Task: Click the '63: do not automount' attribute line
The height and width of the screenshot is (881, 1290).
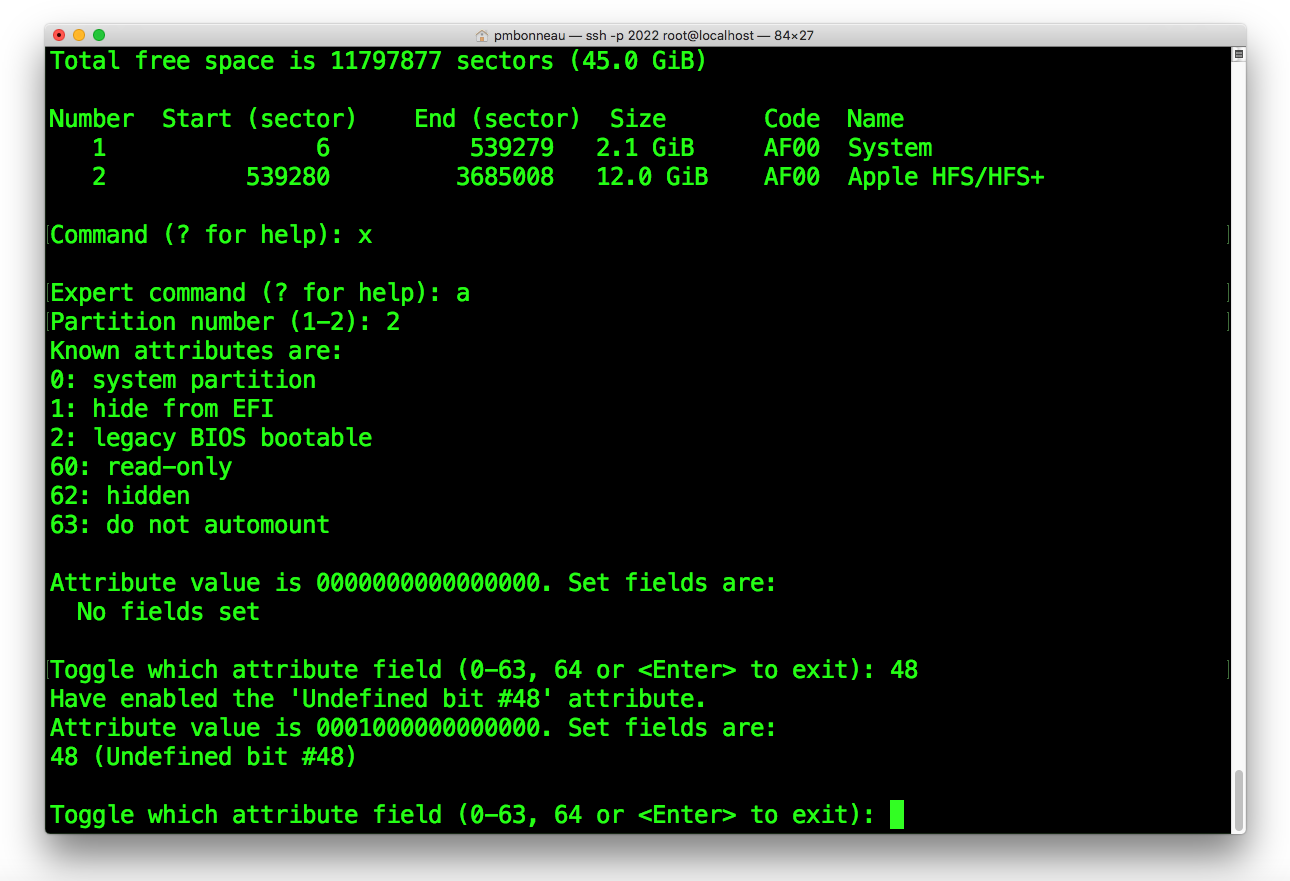Action: 190,525
